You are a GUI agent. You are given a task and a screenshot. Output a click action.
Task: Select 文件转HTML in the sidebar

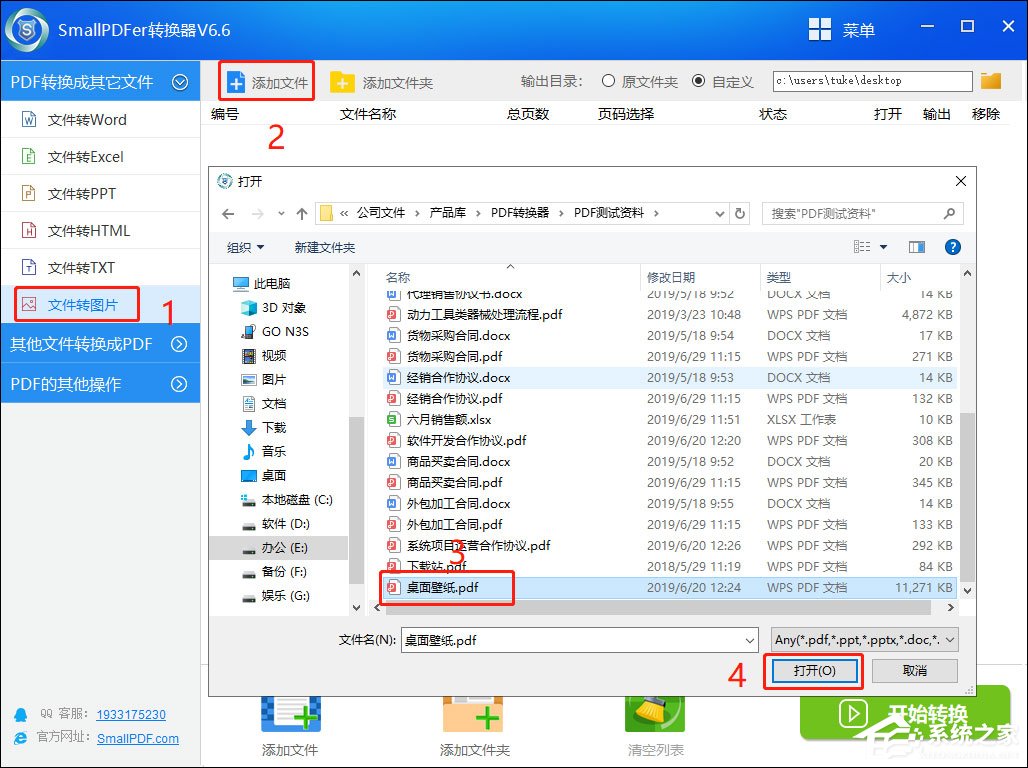coord(75,230)
